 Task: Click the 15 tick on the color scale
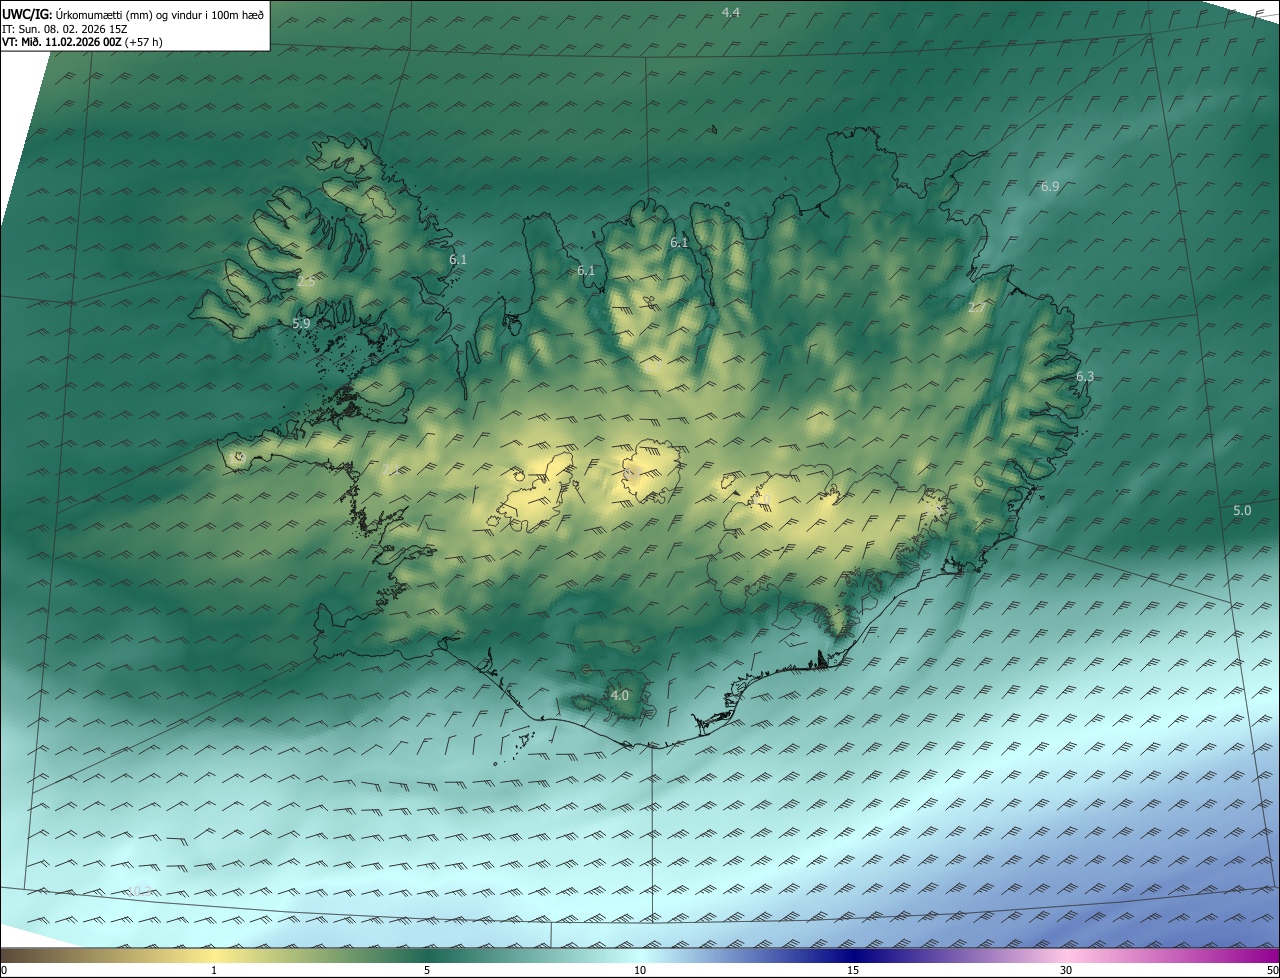tap(852, 970)
